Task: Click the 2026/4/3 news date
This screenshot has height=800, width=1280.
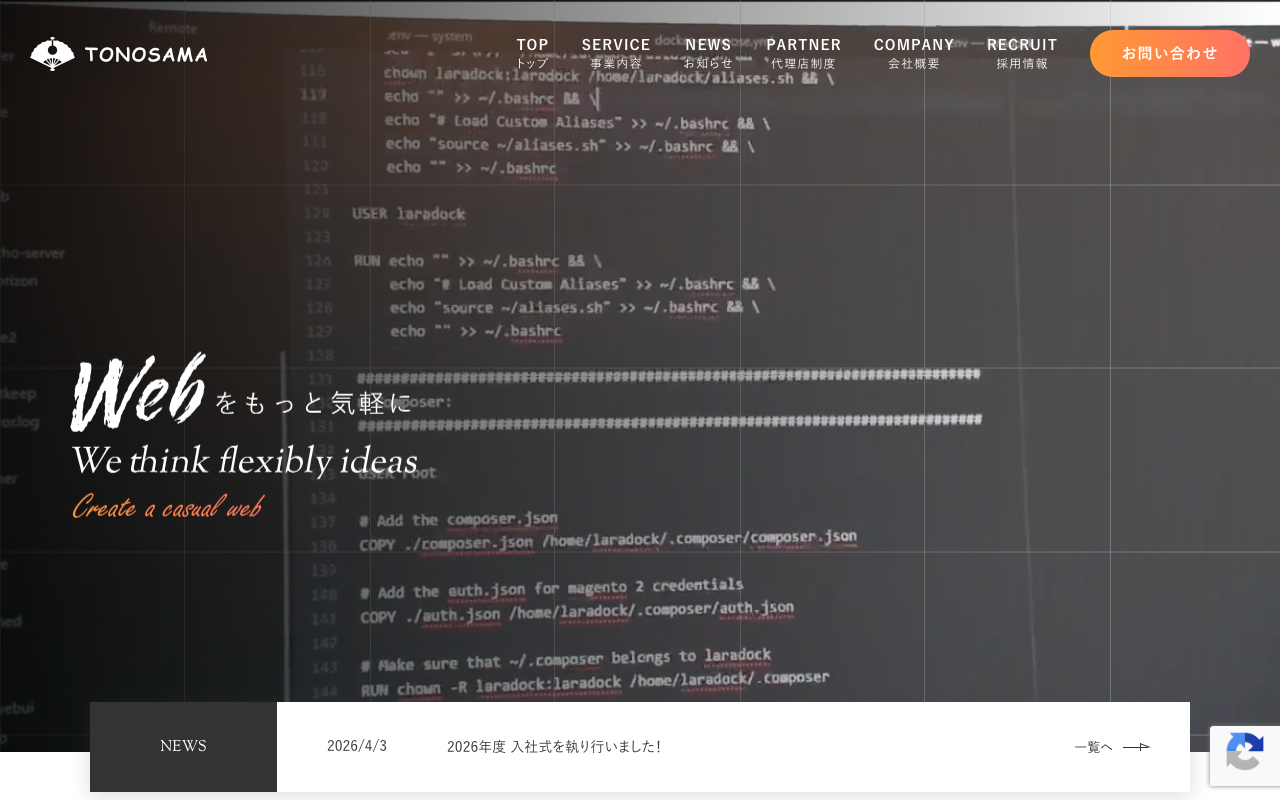Action: [x=357, y=746]
